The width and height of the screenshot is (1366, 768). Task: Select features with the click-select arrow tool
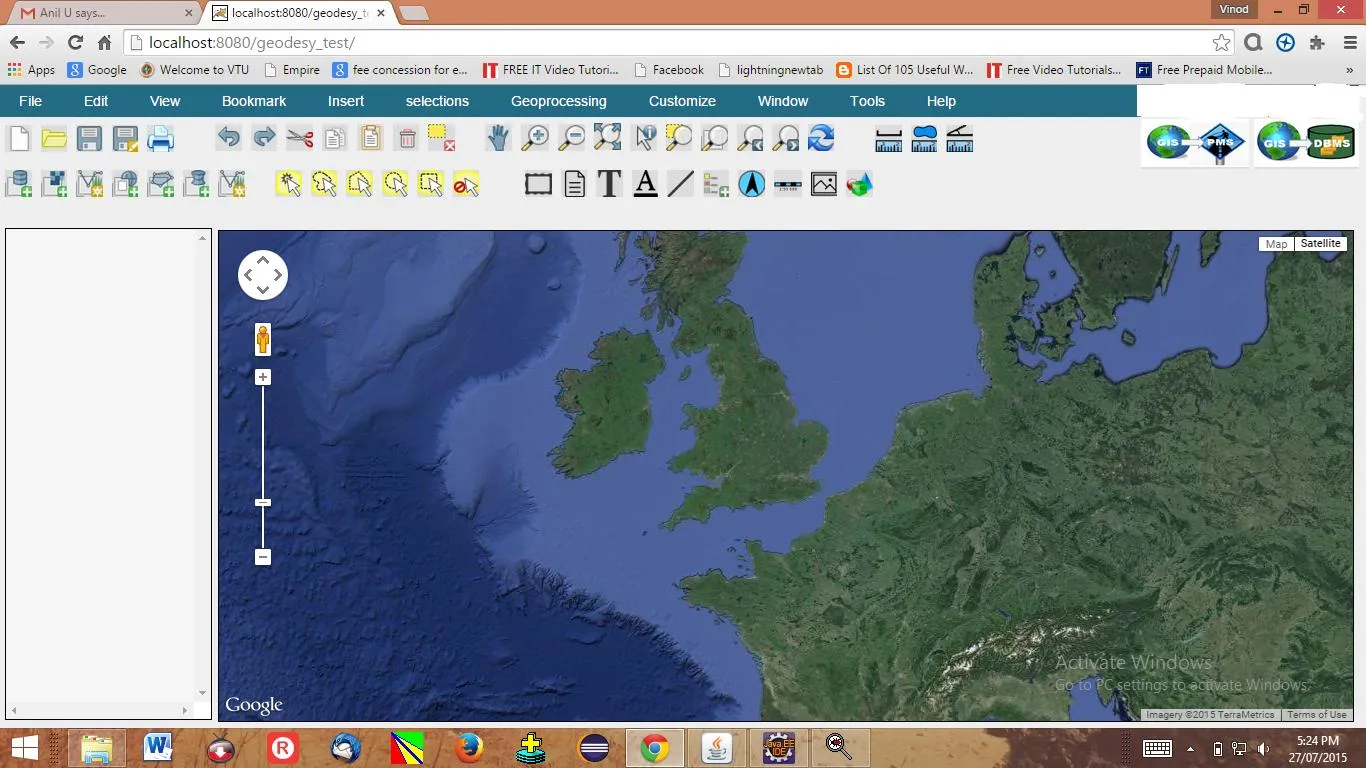pyautogui.click(x=289, y=184)
